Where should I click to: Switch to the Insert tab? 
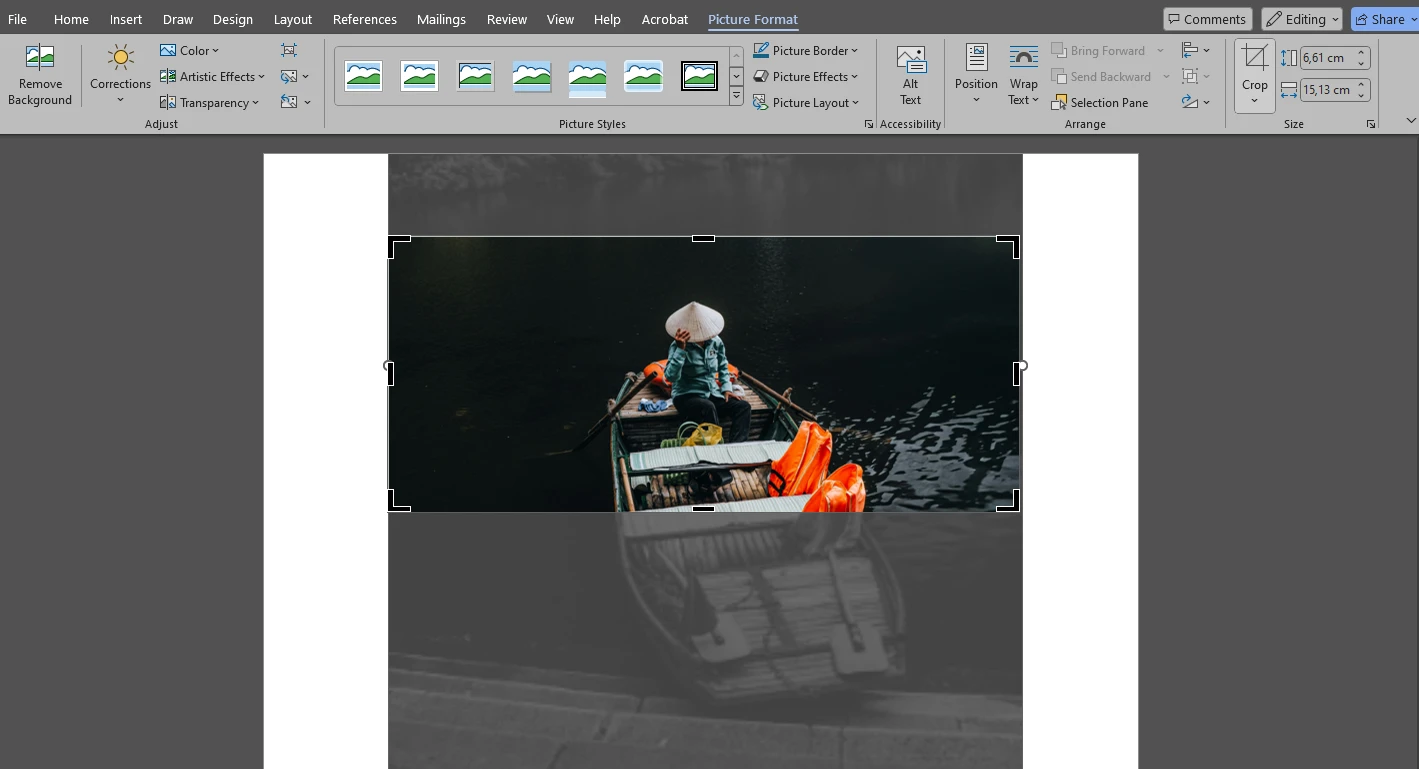coord(126,19)
